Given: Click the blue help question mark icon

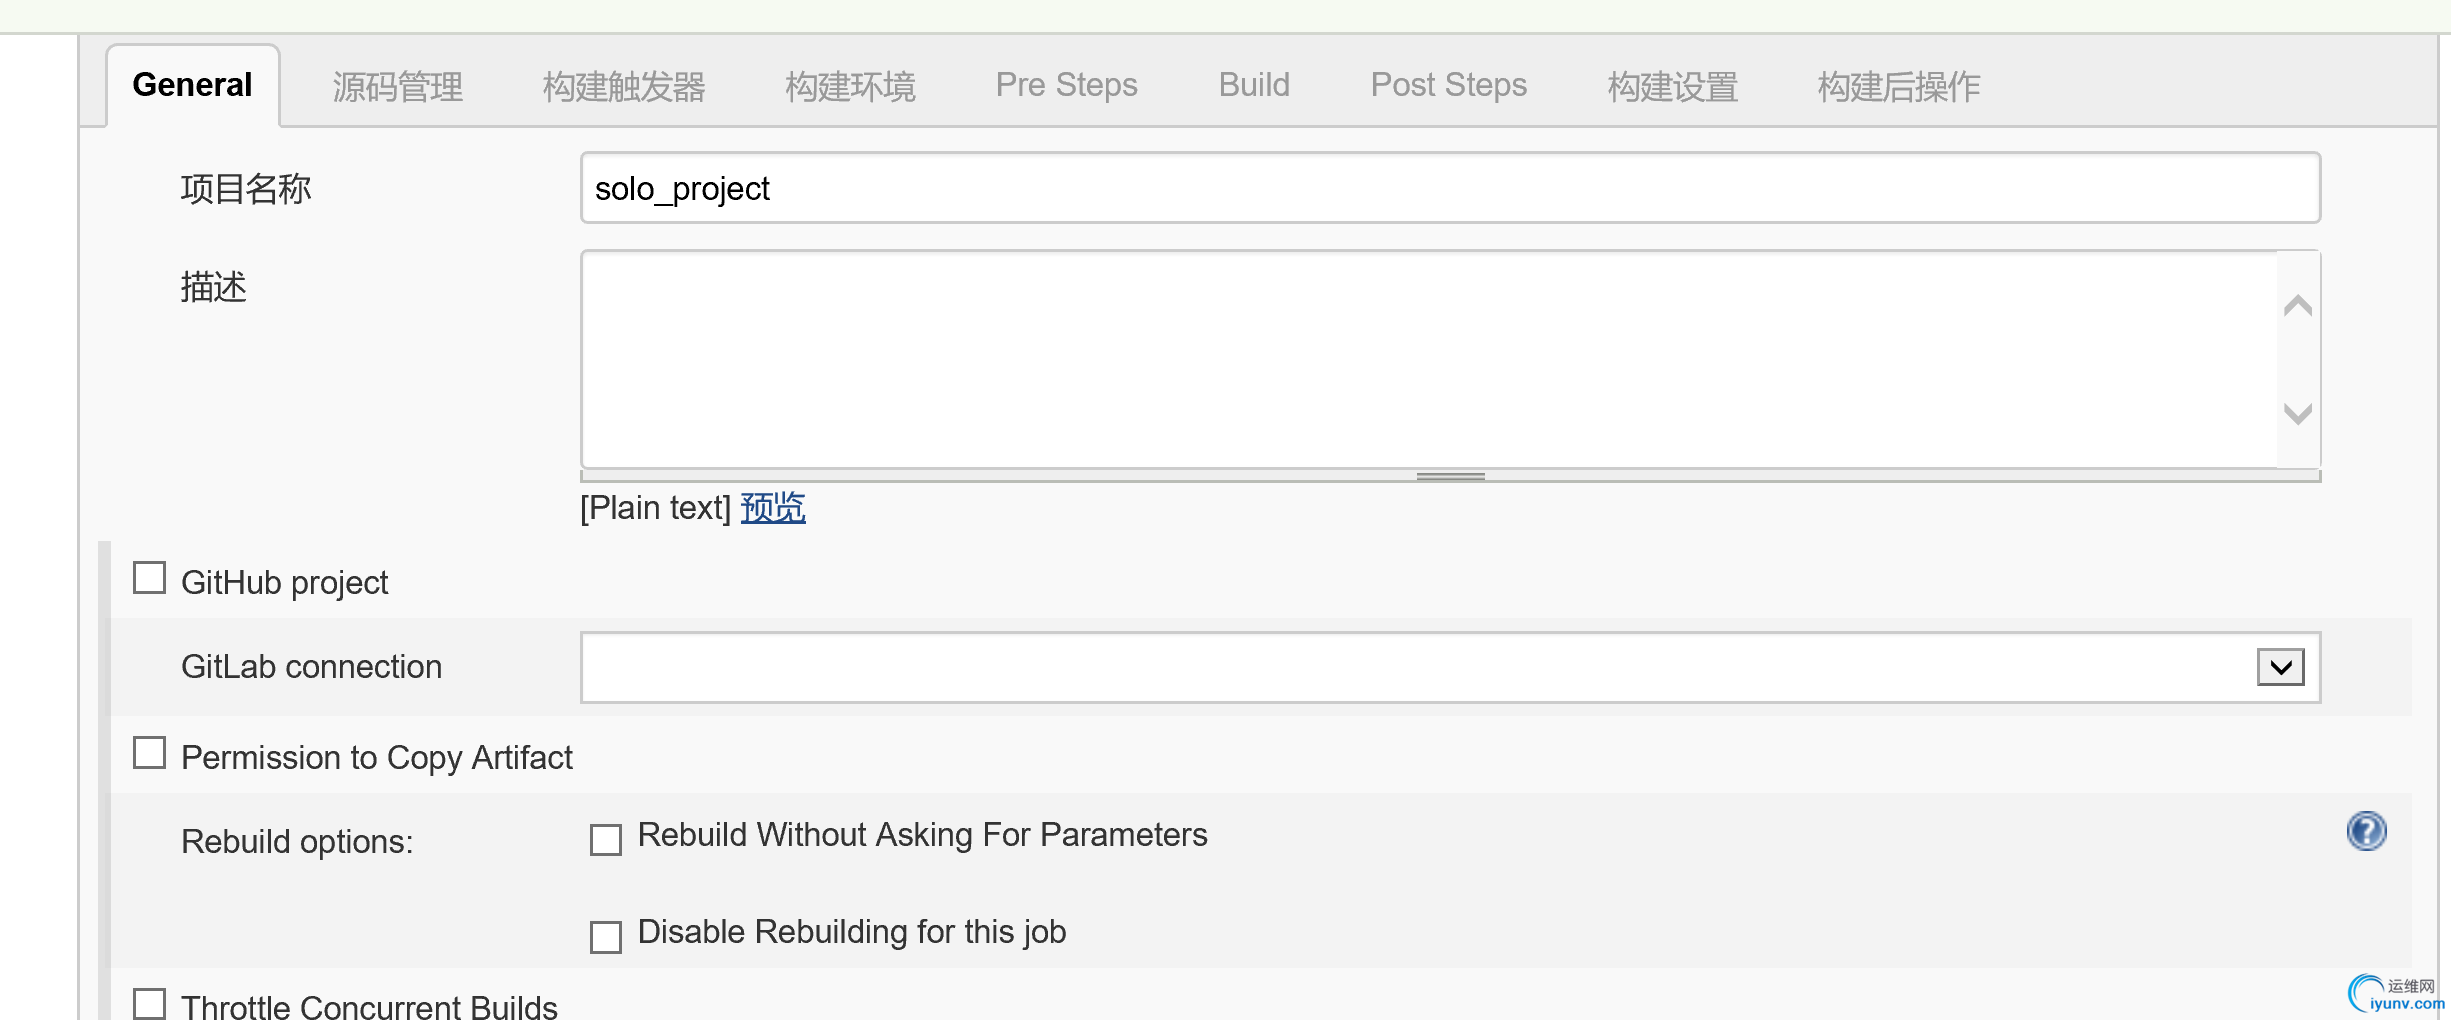Looking at the screenshot, I should point(2366,831).
